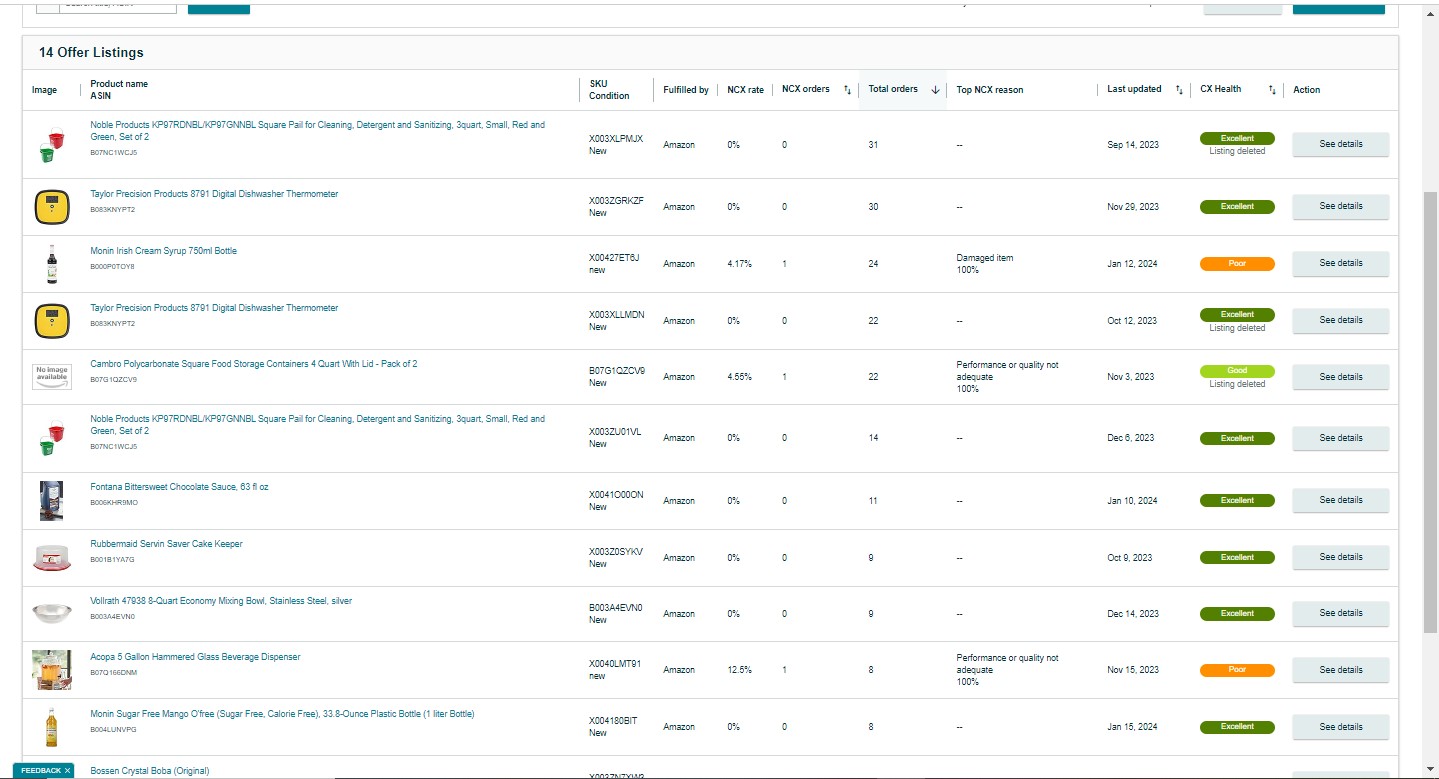See details for Taylor thermometer SKU X003XLLMDN
The height and width of the screenshot is (779, 1439).
coord(1341,321)
